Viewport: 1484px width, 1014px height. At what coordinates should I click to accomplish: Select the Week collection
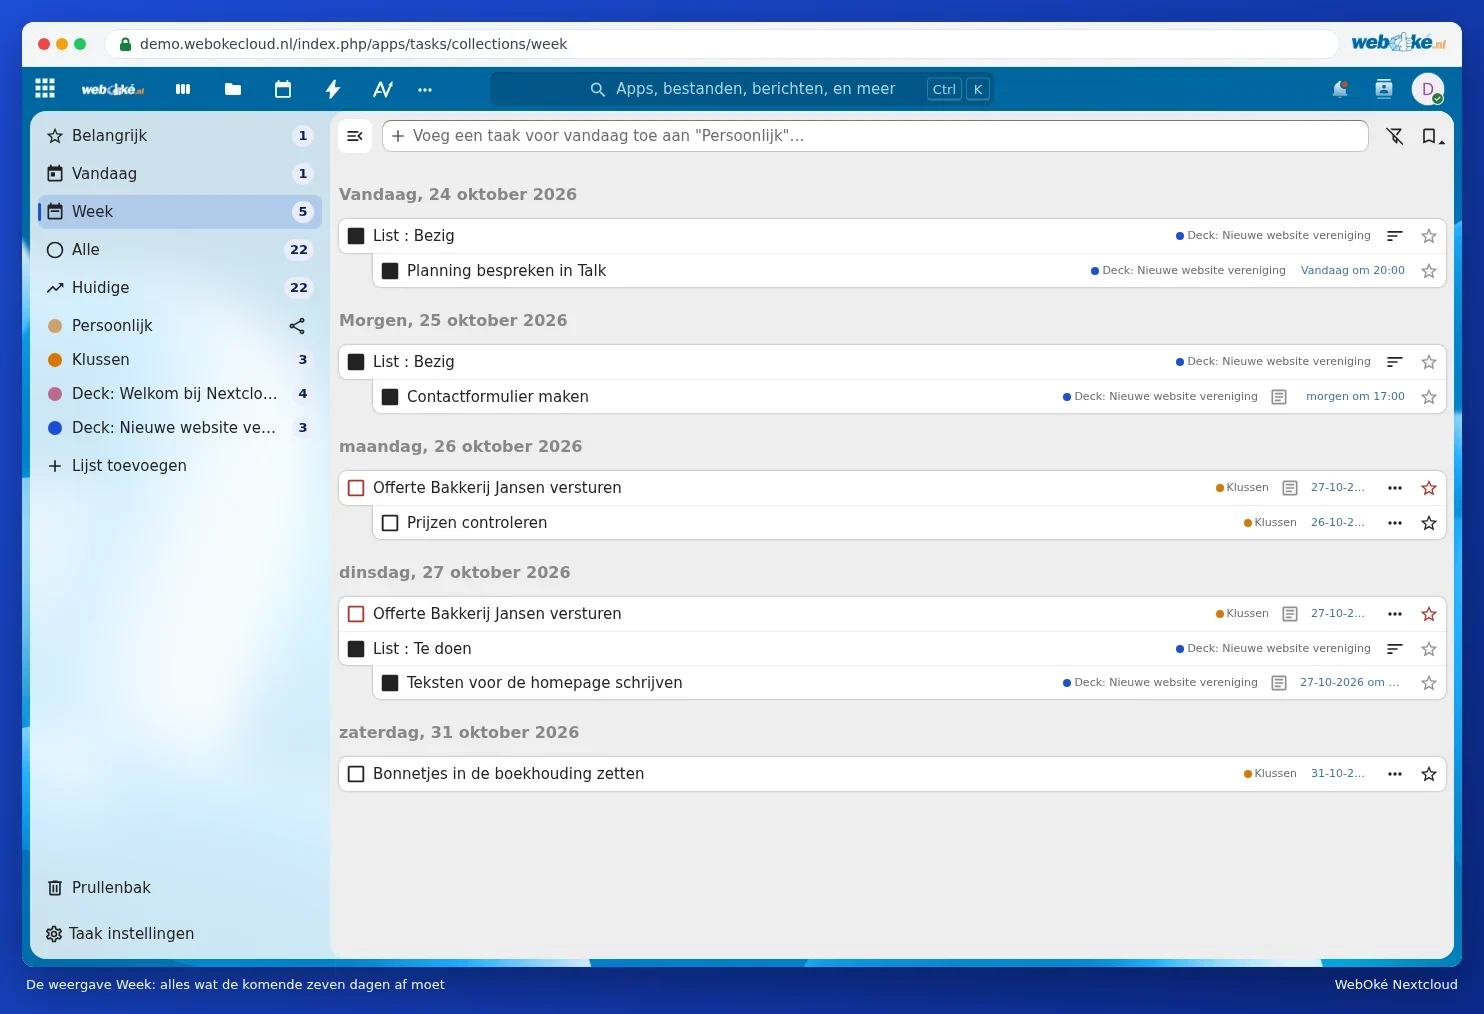180,212
